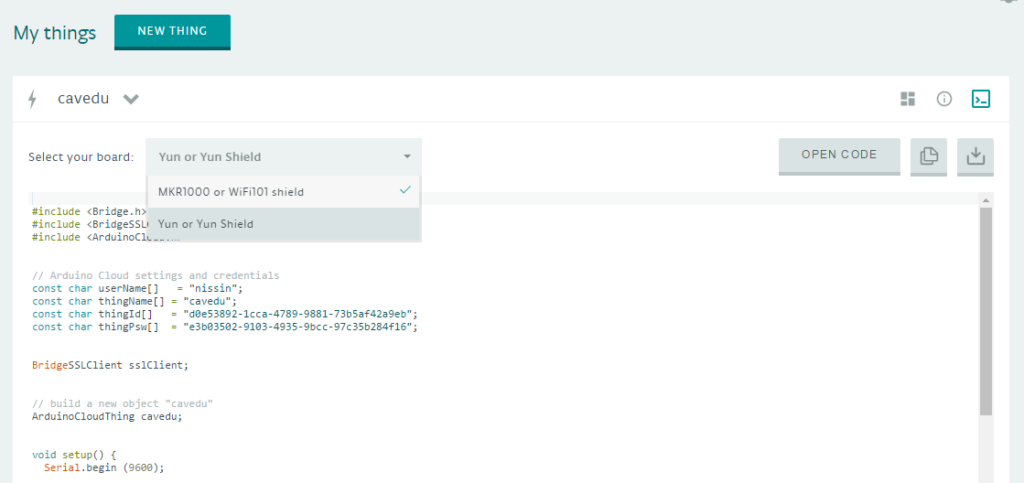The height and width of the screenshot is (483, 1024).
Task: Click the "Select your board:" label
Action: pyautogui.click(x=81, y=157)
